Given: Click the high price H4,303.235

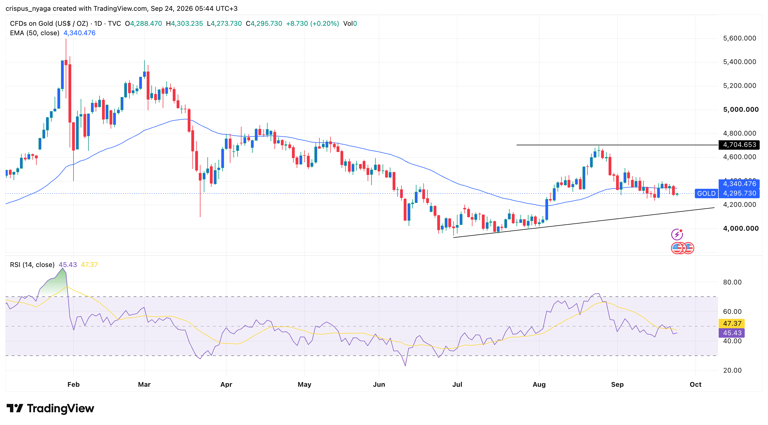Looking at the screenshot, I should click(x=184, y=24).
